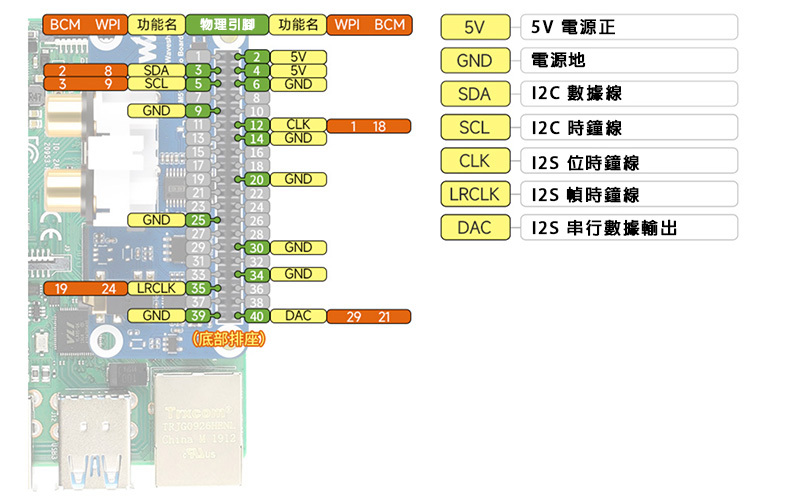Click the green pin 34 label
Screen dimensions: 800x500
[x=257, y=275]
